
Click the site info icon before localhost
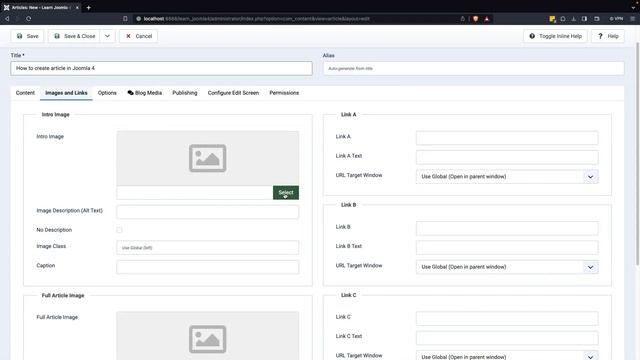[x=138, y=19]
